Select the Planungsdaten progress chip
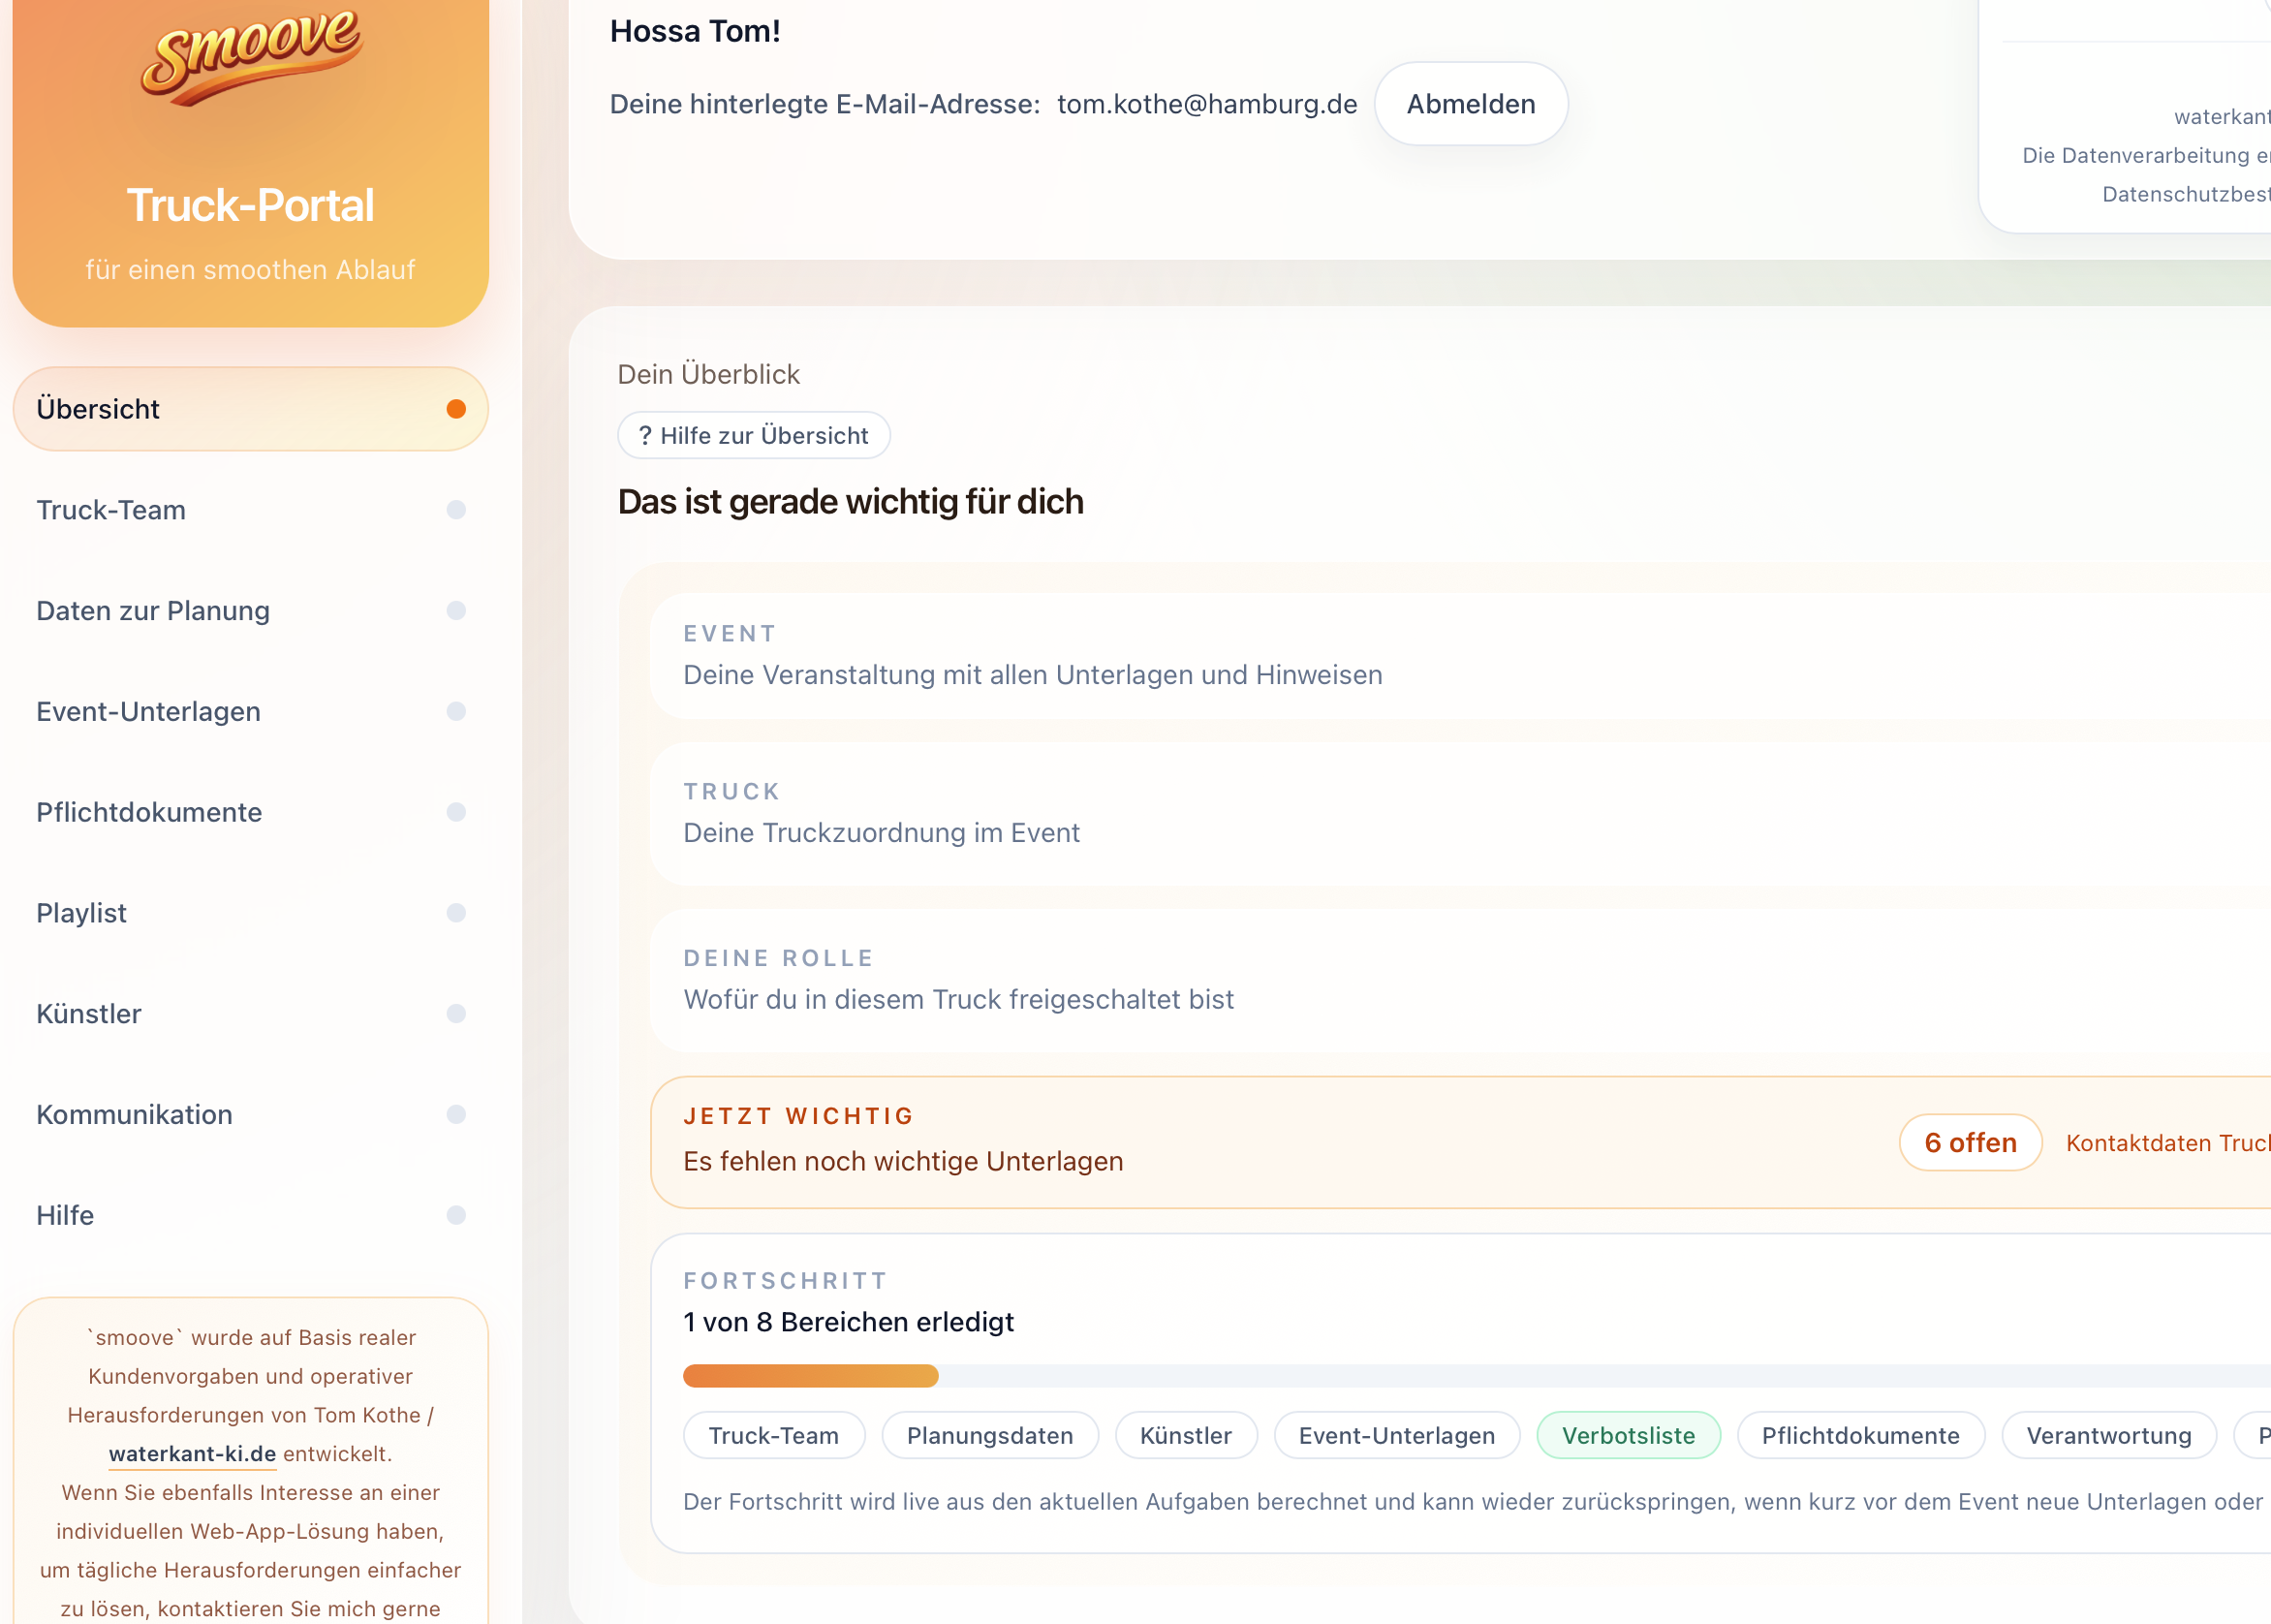 (x=989, y=1436)
